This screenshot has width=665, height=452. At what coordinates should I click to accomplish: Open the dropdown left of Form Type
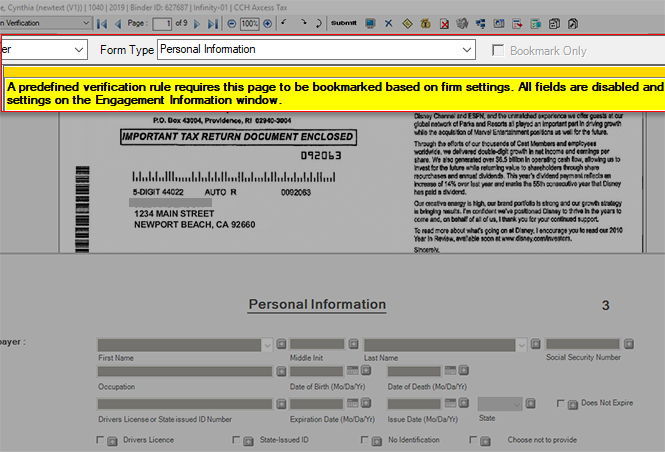(78, 50)
